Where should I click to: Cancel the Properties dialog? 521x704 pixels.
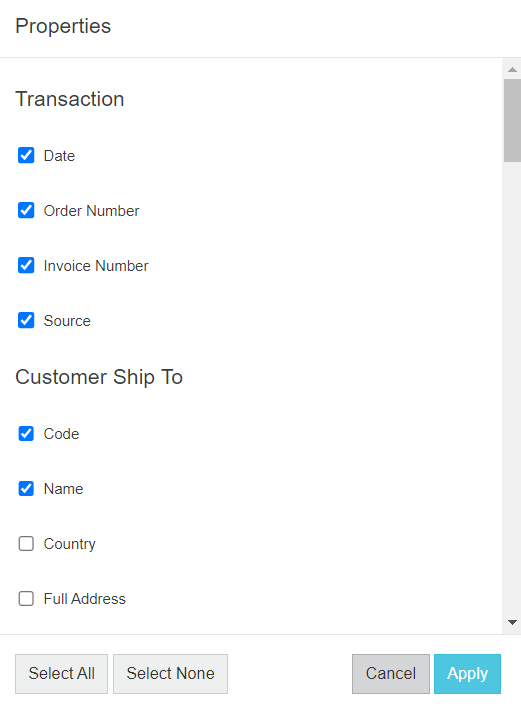(391, 673)
